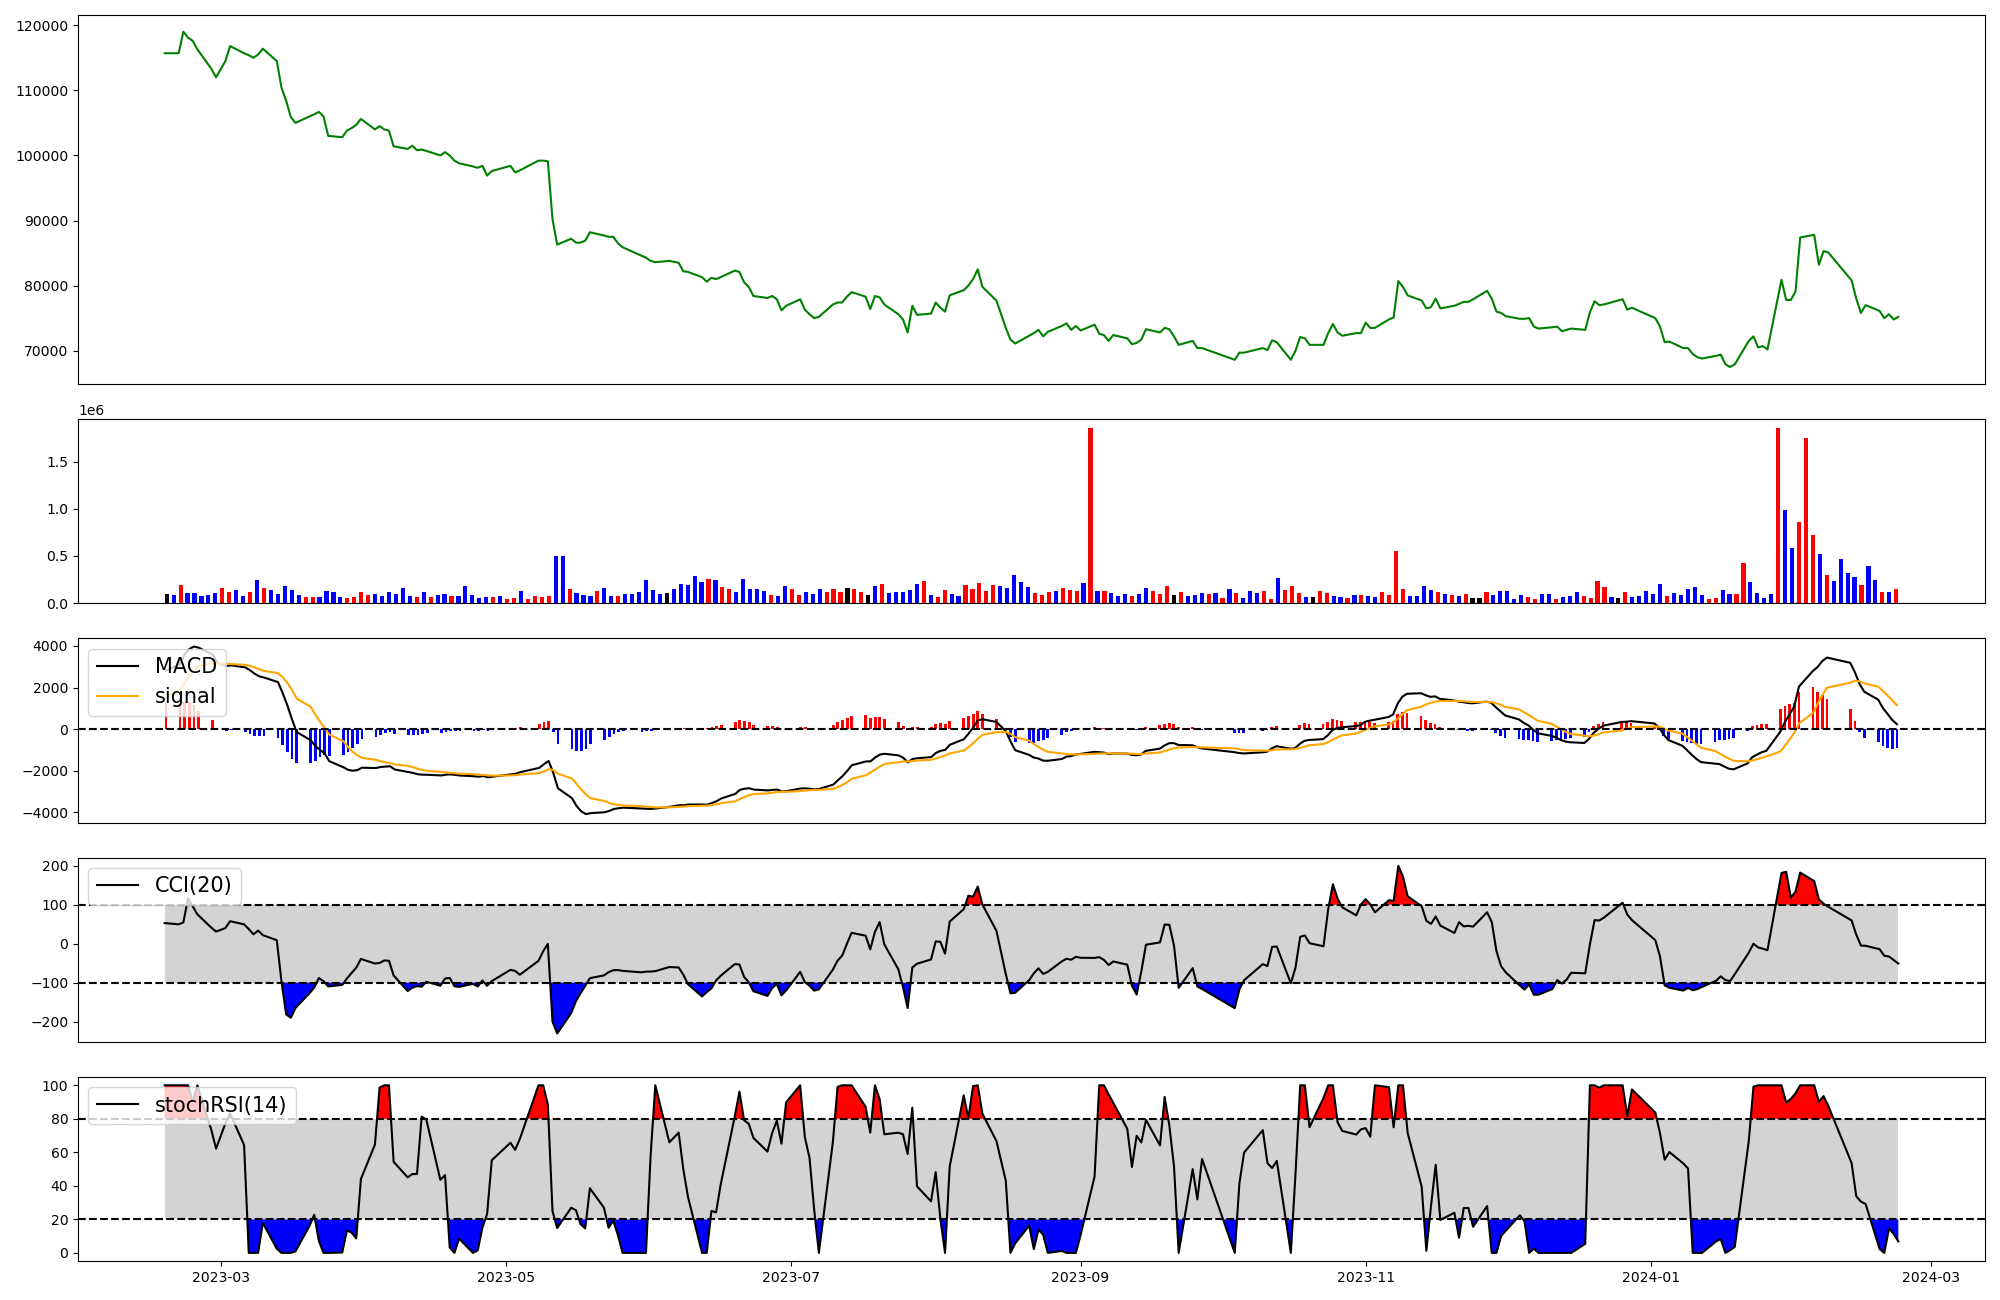
Task: Select the 2023-05 date tick label
Action: coord(506,1277)
